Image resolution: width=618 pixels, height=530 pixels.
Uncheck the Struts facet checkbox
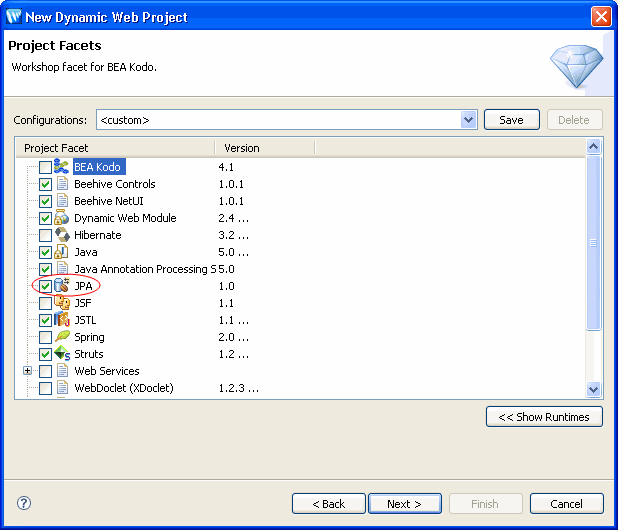tap(45, 354)
